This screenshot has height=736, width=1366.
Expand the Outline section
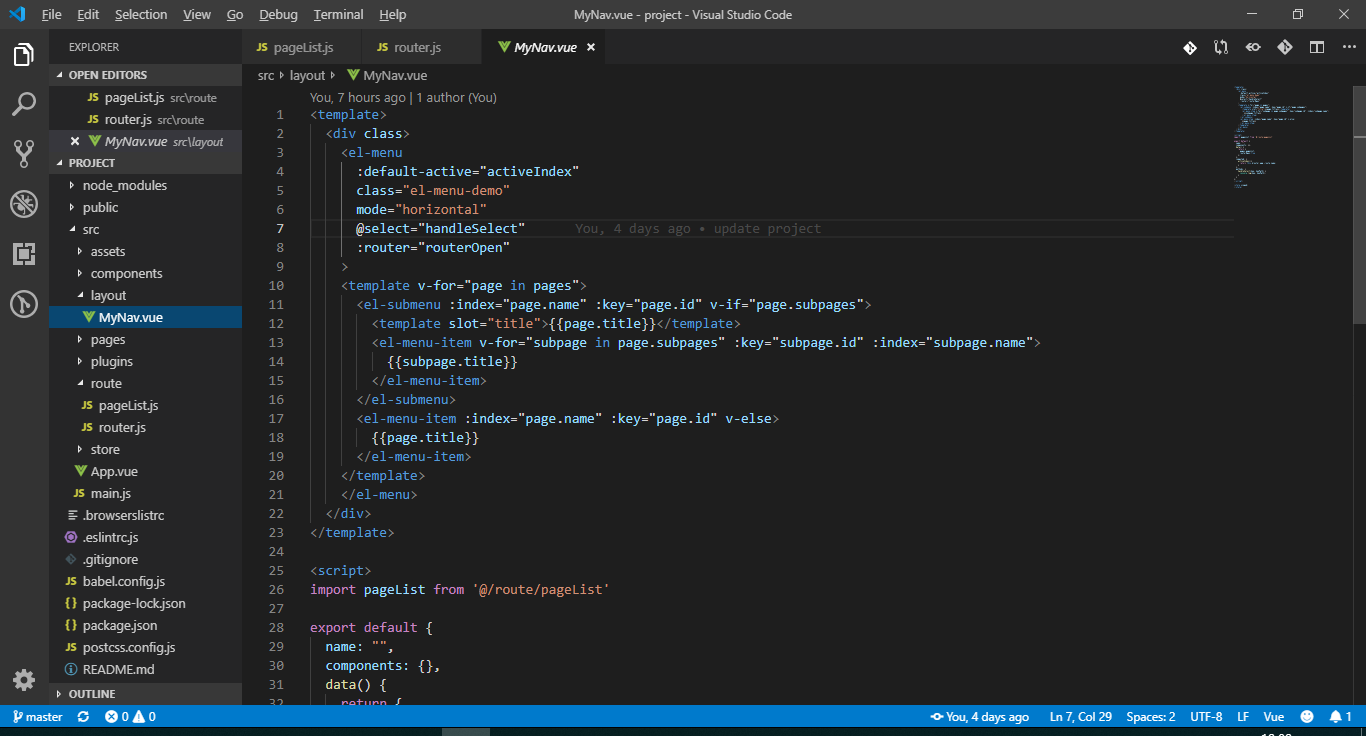click(x=145, y=694)
